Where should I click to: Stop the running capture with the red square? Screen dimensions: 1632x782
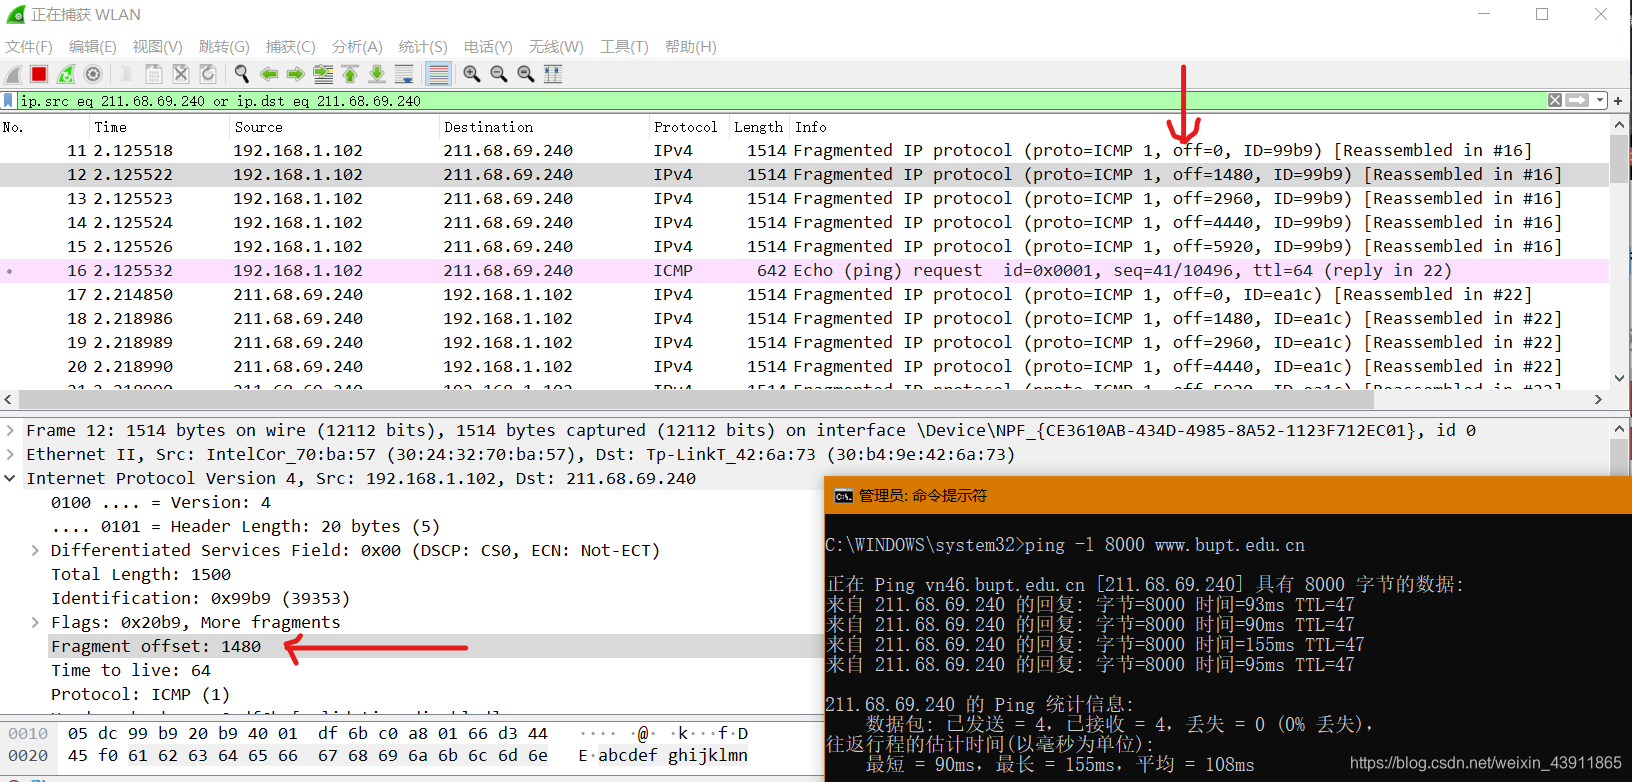click(39, 74)
